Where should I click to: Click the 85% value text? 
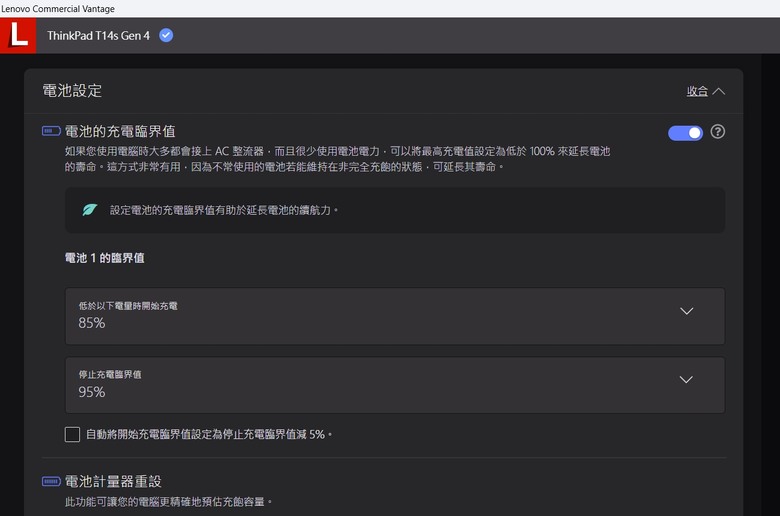[x=92, y=323]
